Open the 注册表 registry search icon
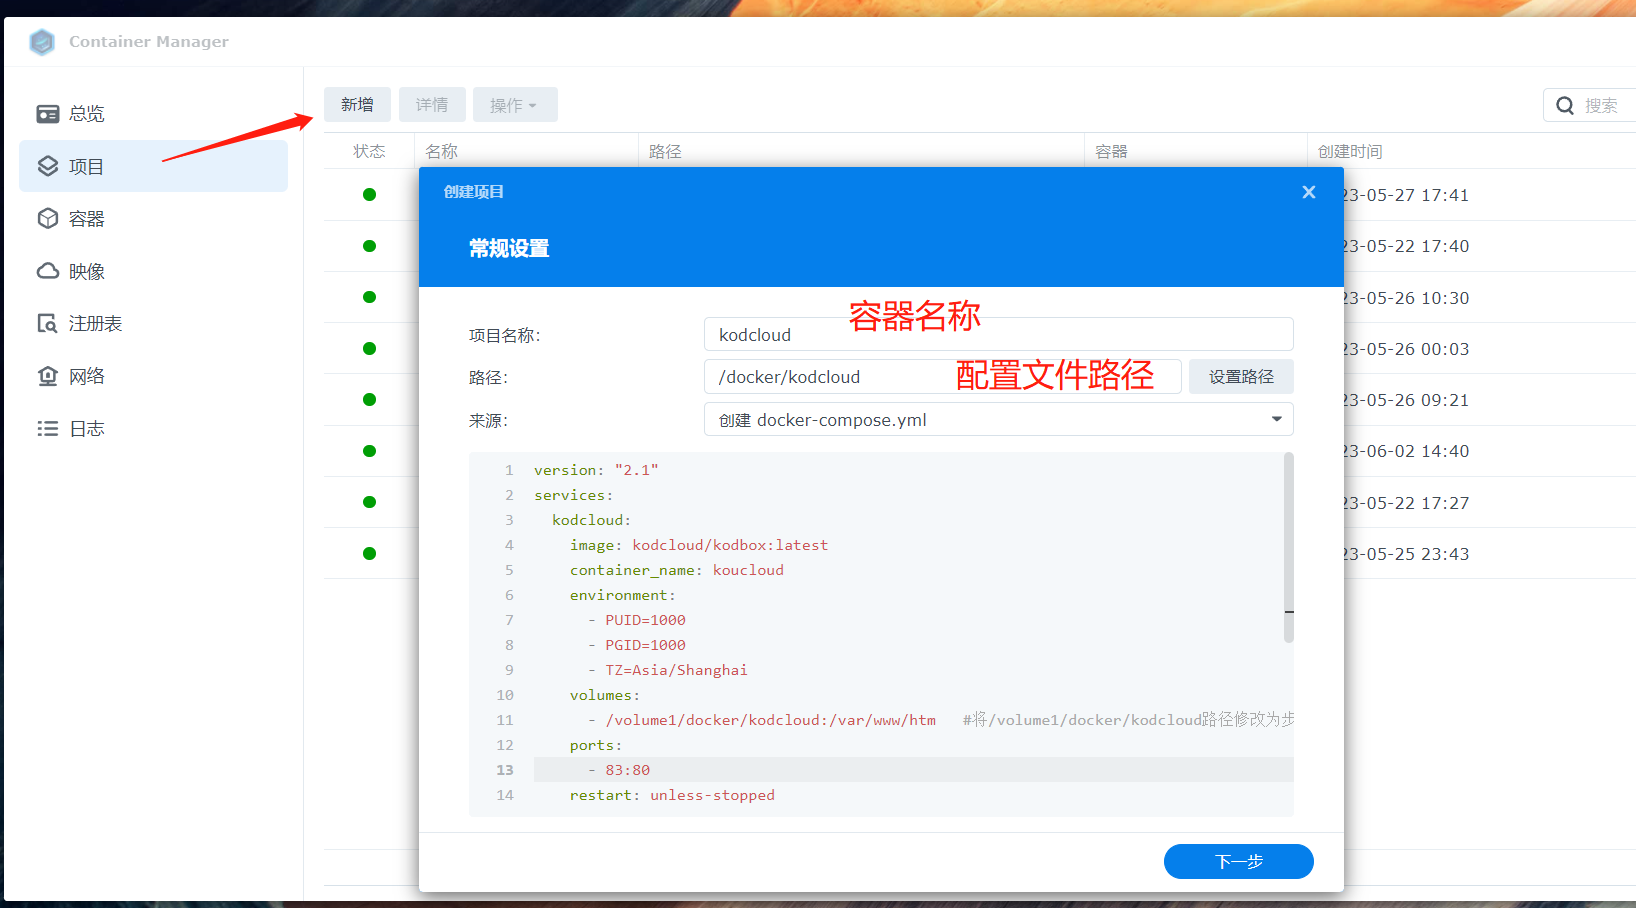This screenshot has width=1636, height=908. [x=47, y=323]
